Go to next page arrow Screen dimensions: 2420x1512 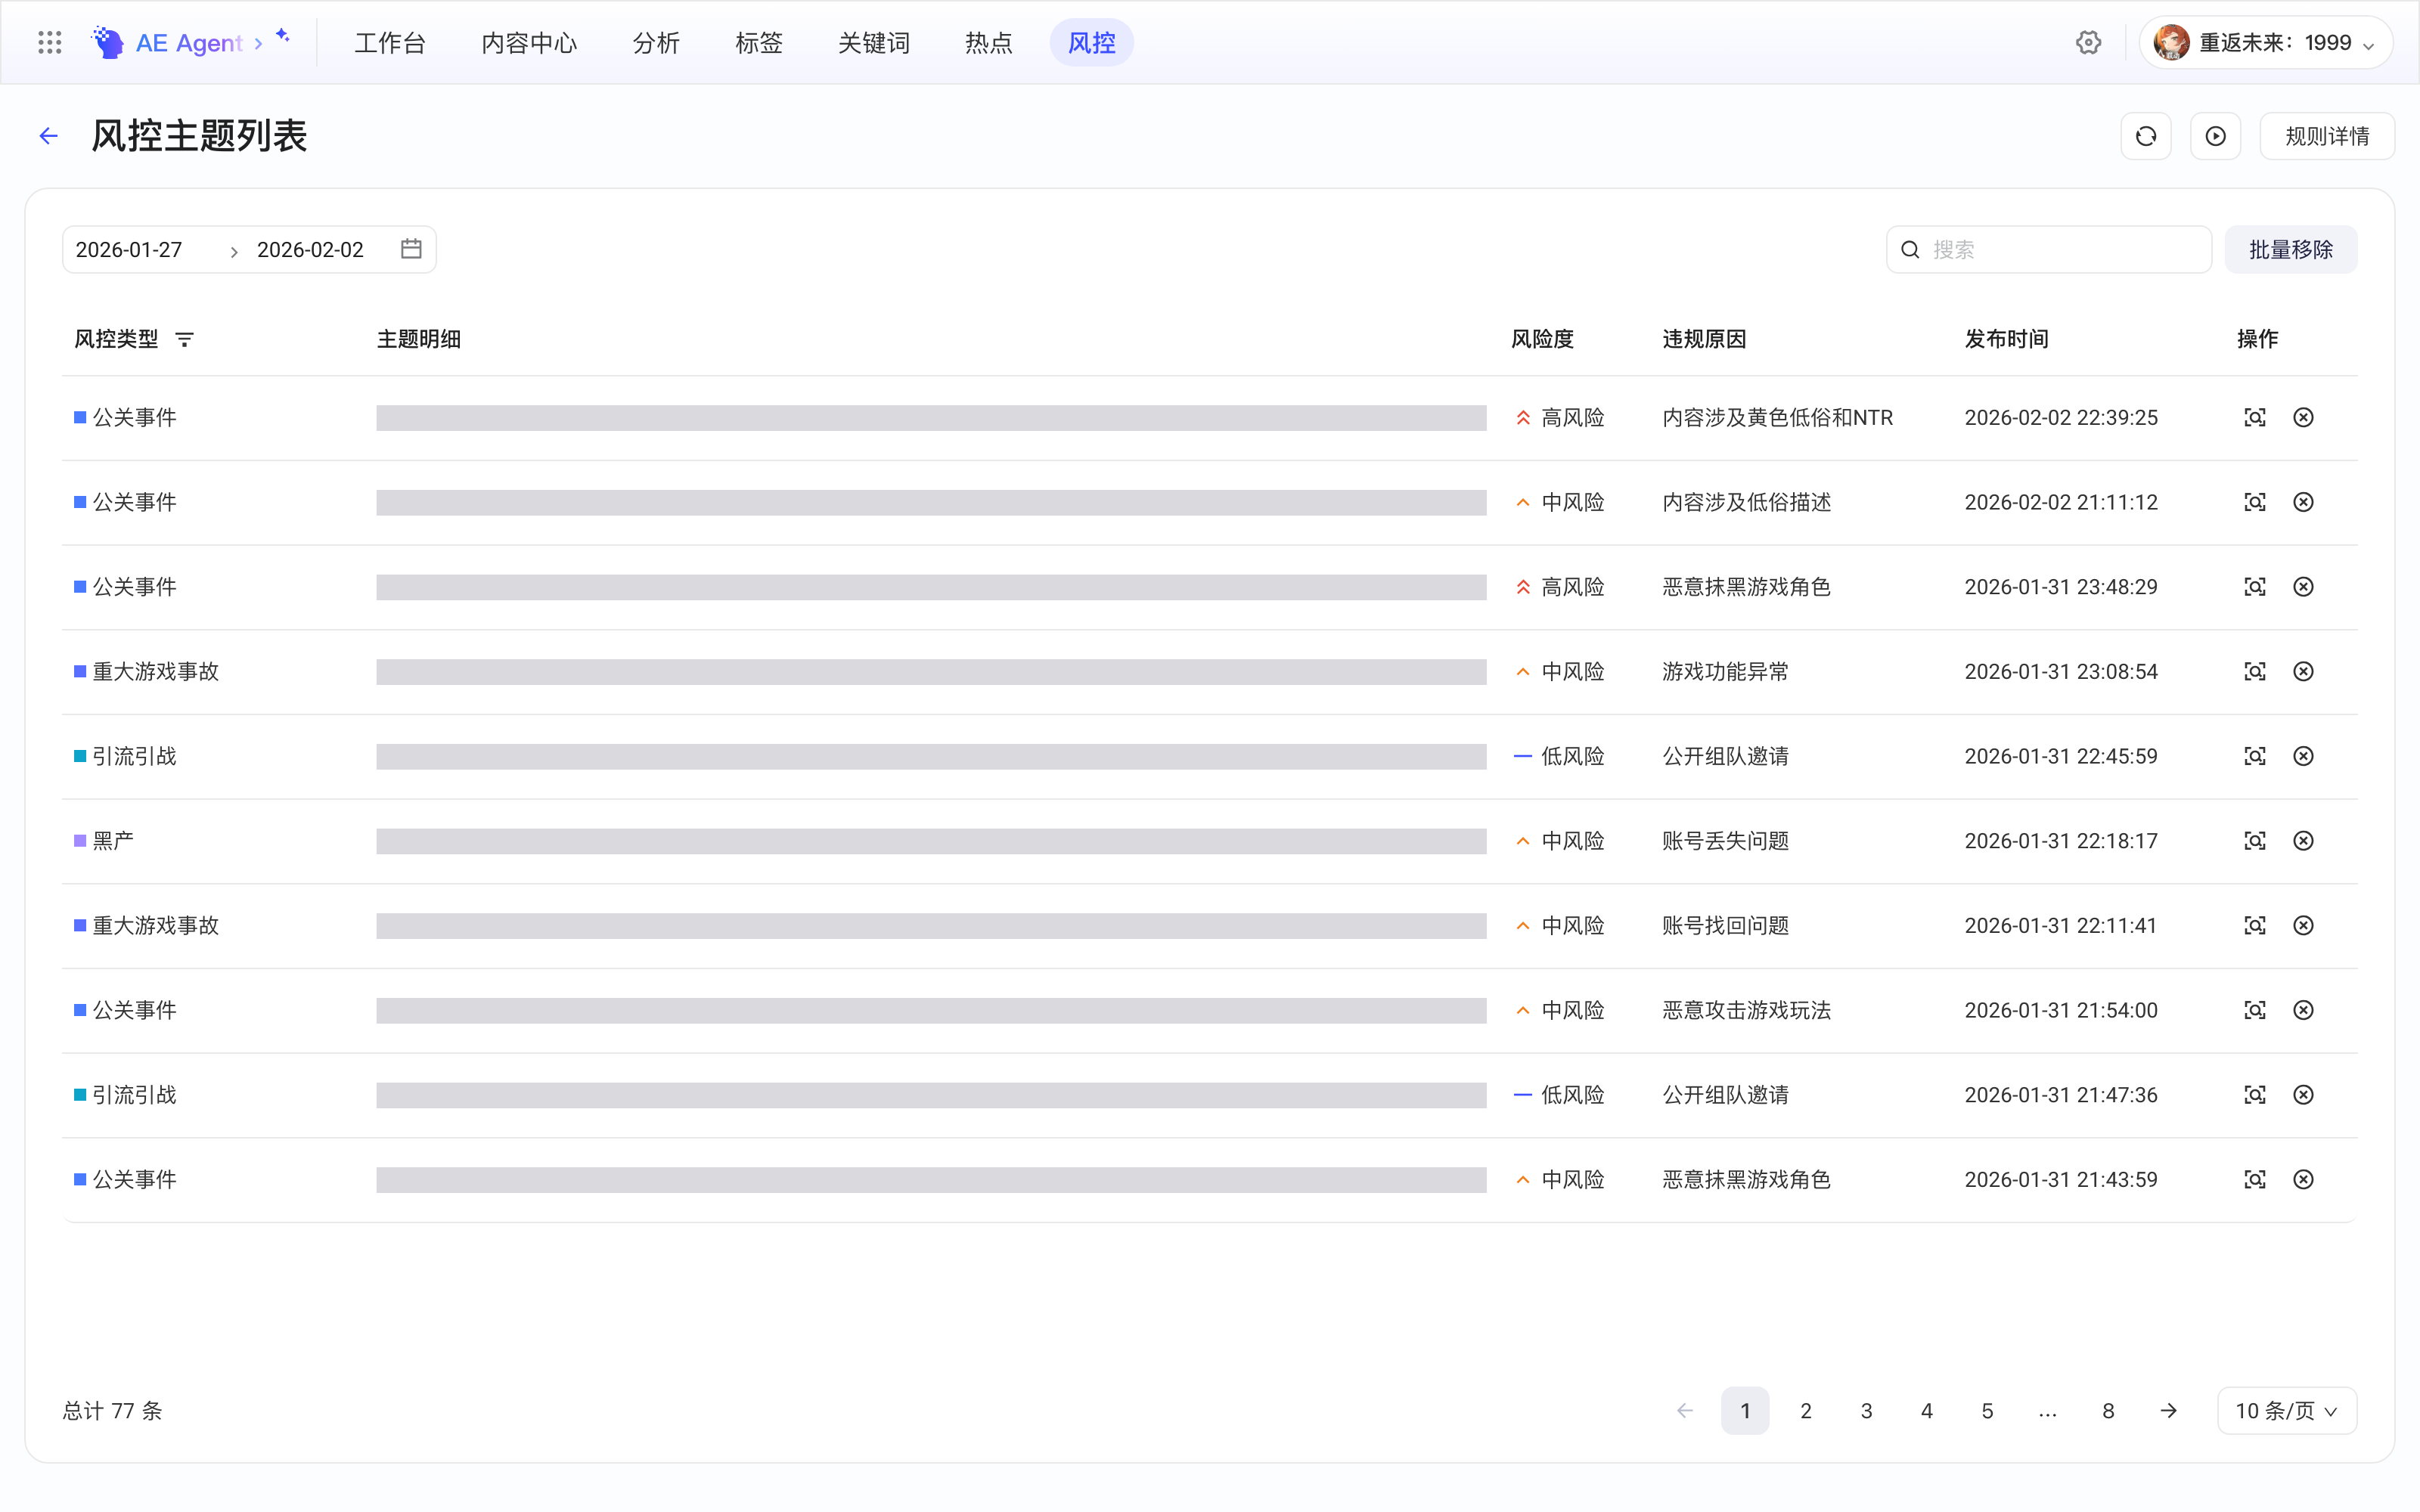[2168, 1411]
